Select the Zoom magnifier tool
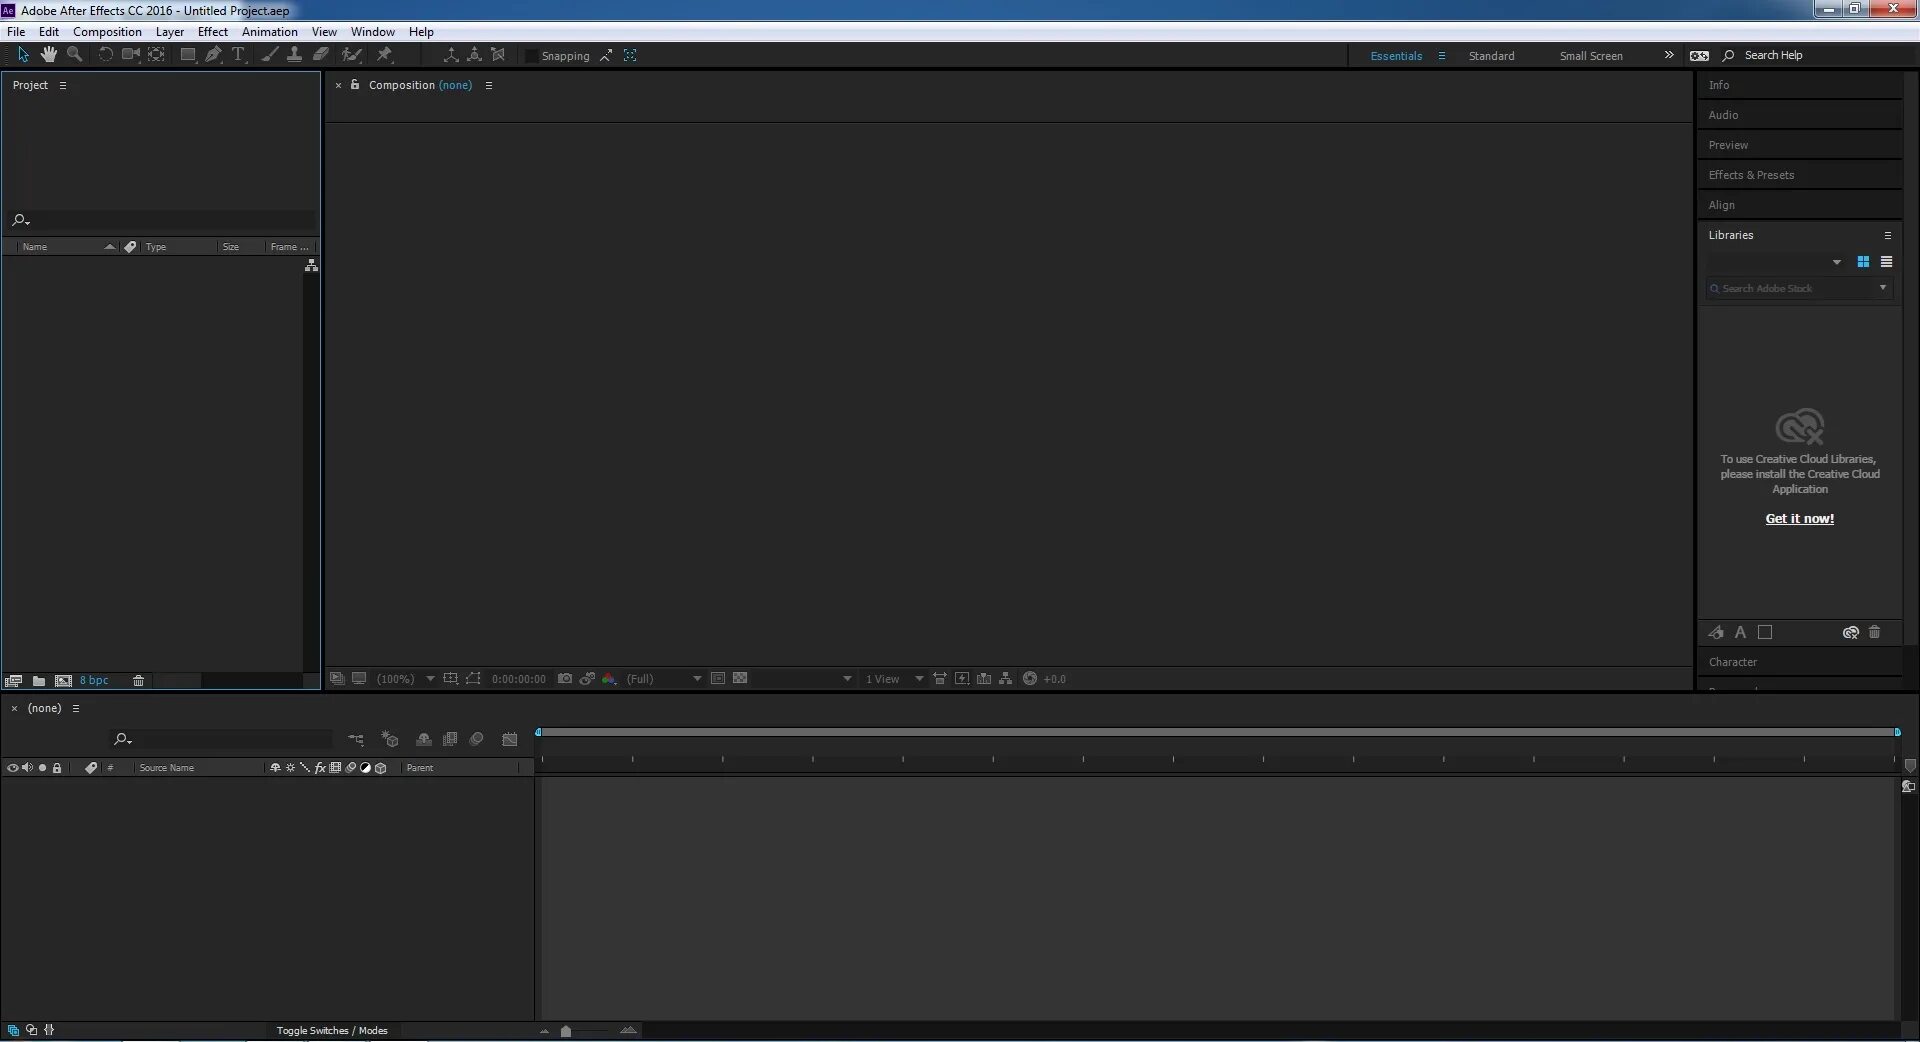The width and height of the screenshot is (1920, 1042). [x=74, y=55]
